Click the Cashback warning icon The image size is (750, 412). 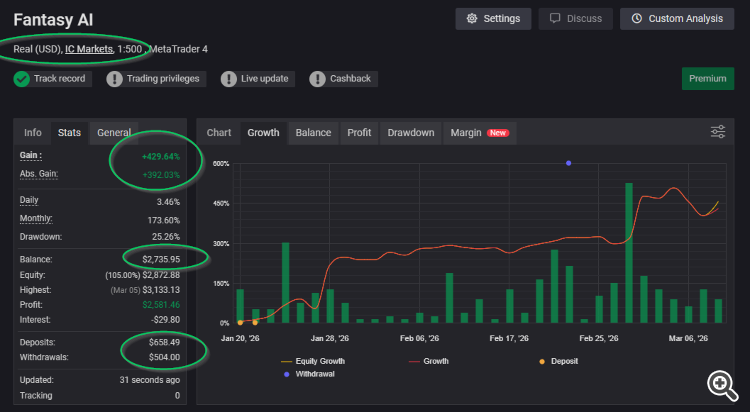point(317,79)
